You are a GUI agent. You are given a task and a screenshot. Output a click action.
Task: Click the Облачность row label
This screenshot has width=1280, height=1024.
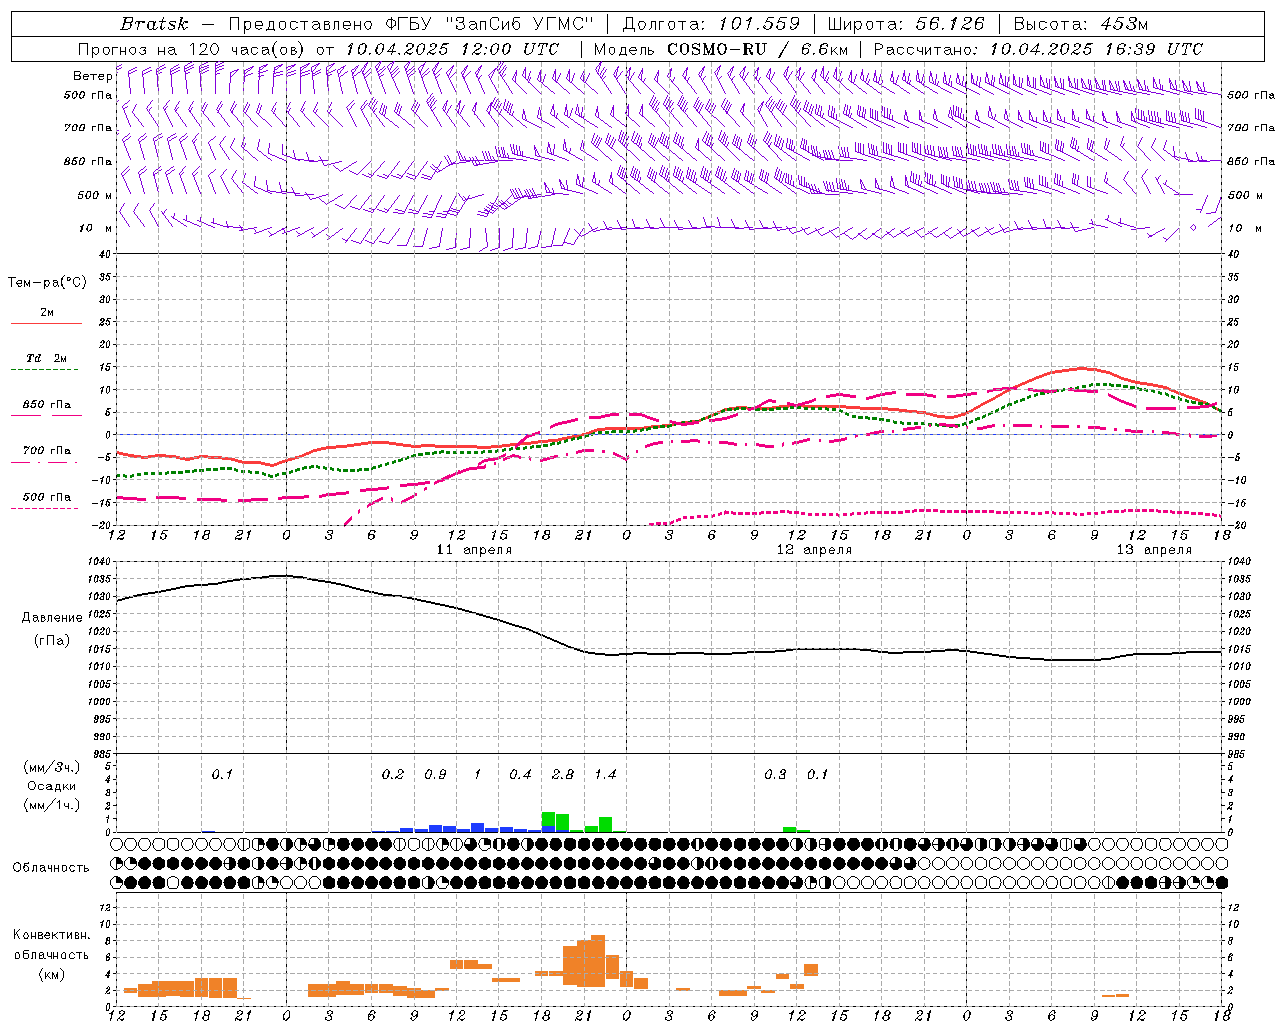(x=51, y=868)
